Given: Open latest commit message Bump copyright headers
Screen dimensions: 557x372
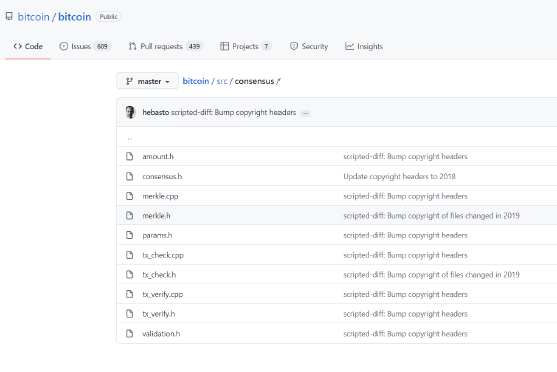Looking at the screenshot, I should click(x=233, y=112).
